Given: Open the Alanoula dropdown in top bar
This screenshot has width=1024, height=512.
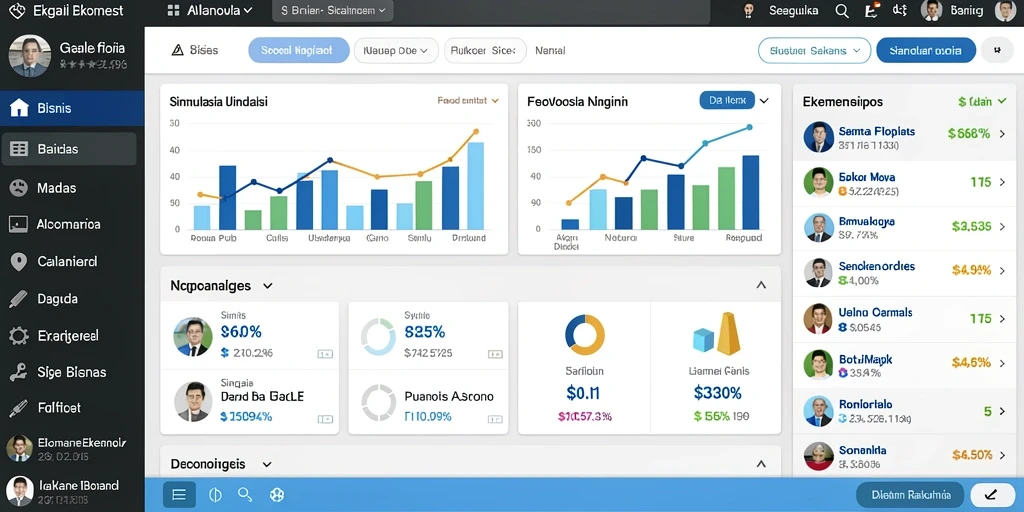Looking at the screenshot, I should point(210,10).
